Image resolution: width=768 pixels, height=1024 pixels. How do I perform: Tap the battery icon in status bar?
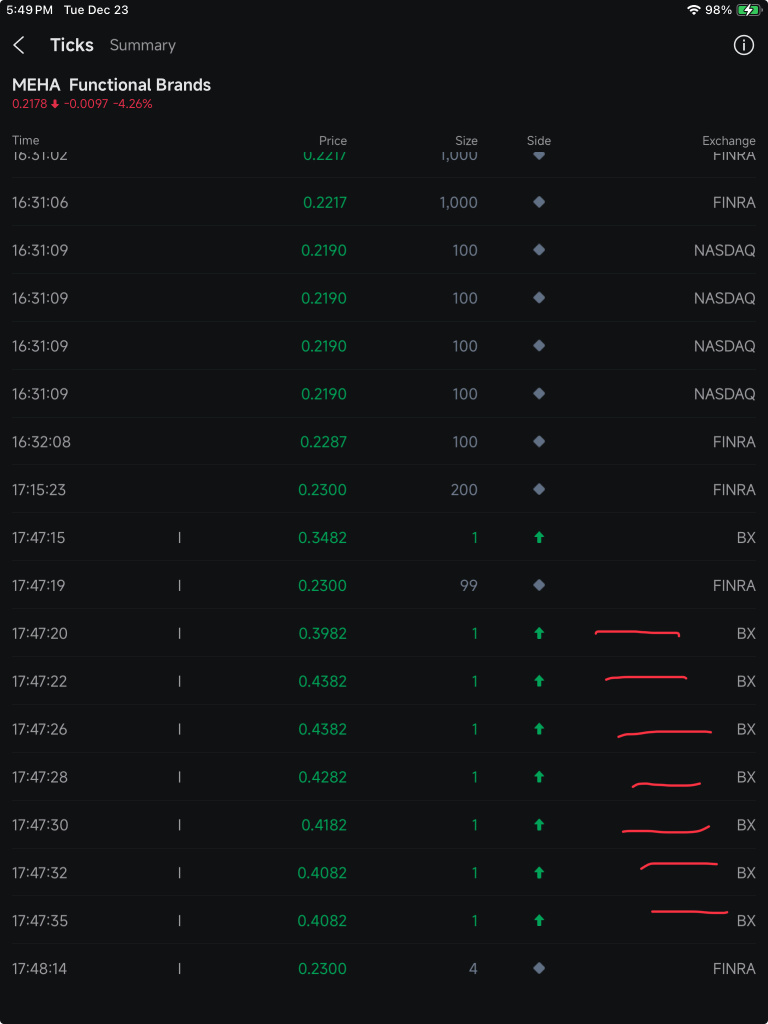(747, 10)
